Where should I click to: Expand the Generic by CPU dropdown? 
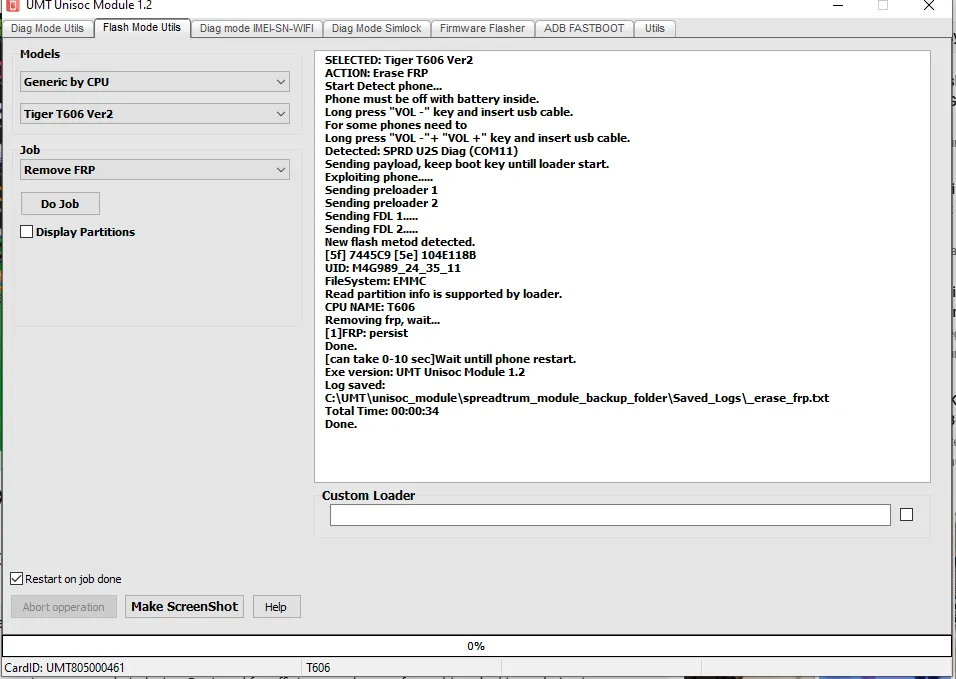click(x=155, y=82)
